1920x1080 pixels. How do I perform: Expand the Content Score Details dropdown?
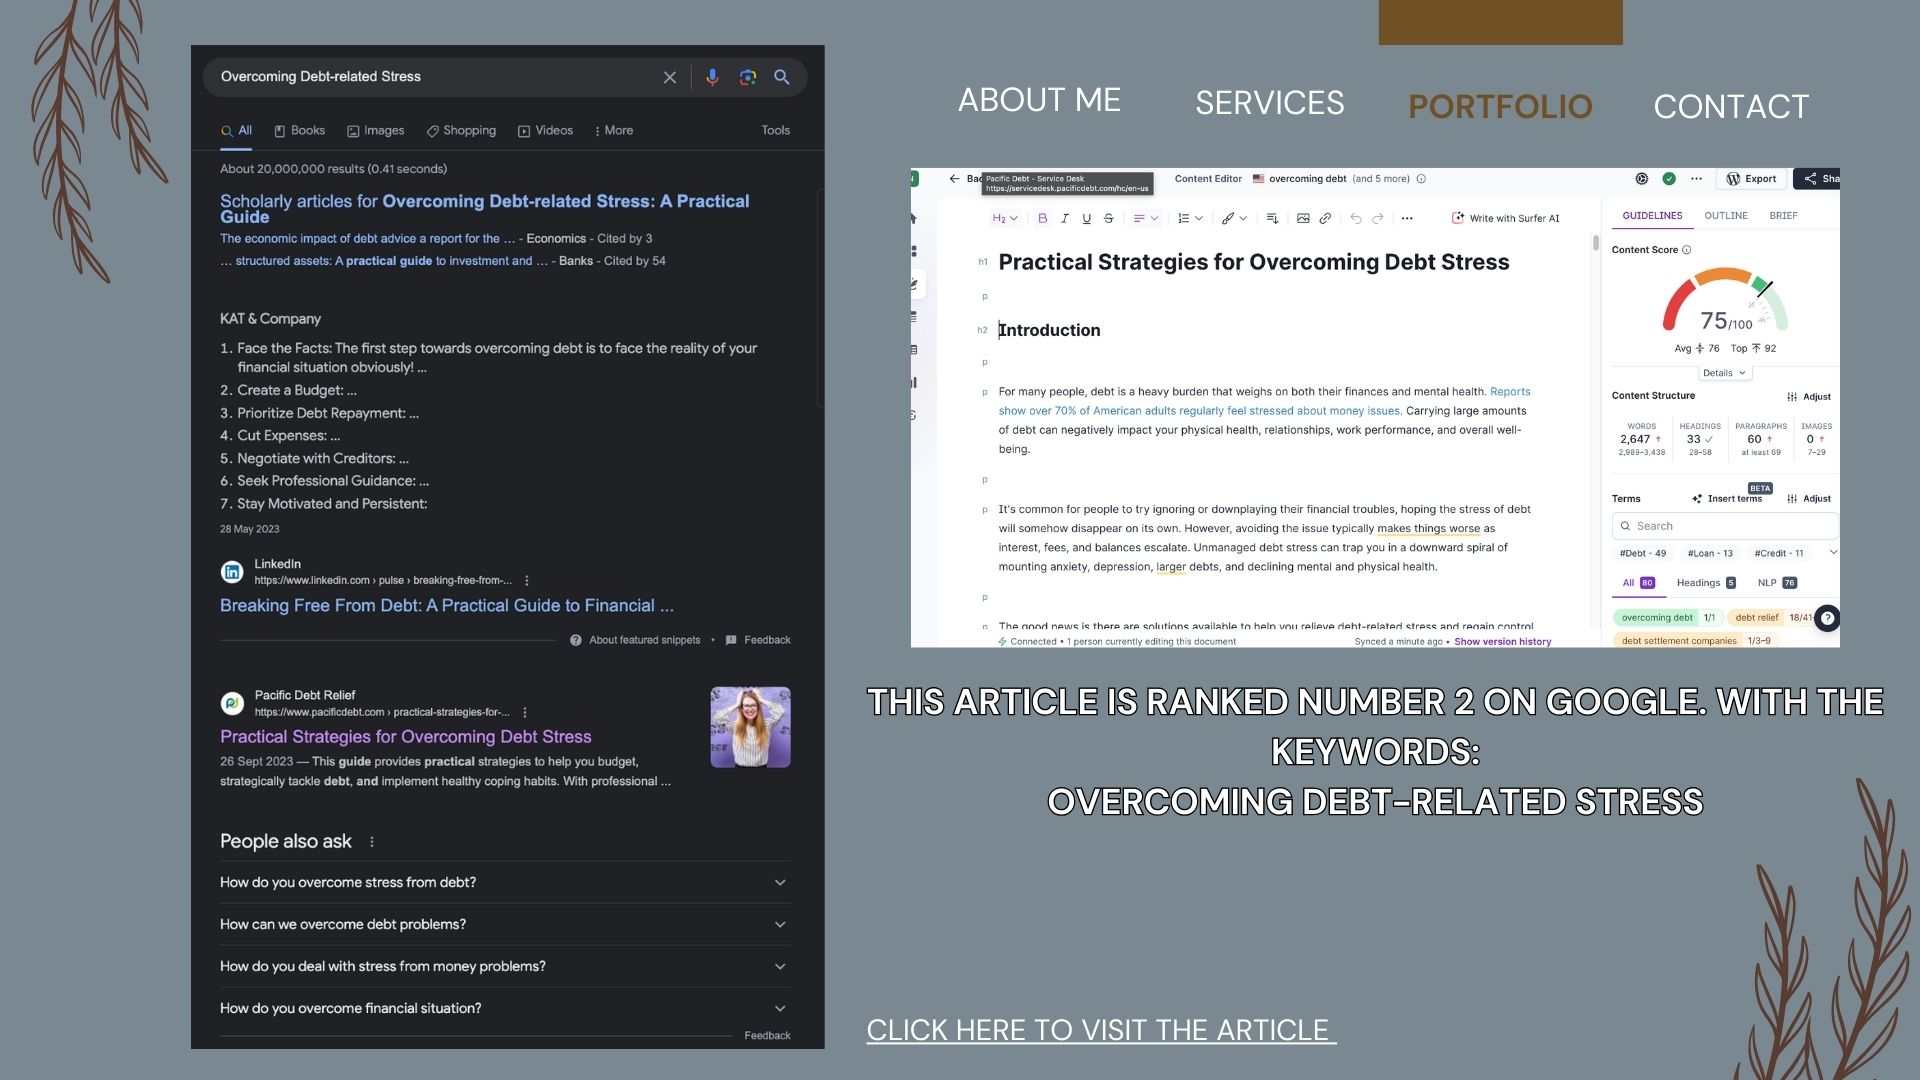[x=1723, y=373]
